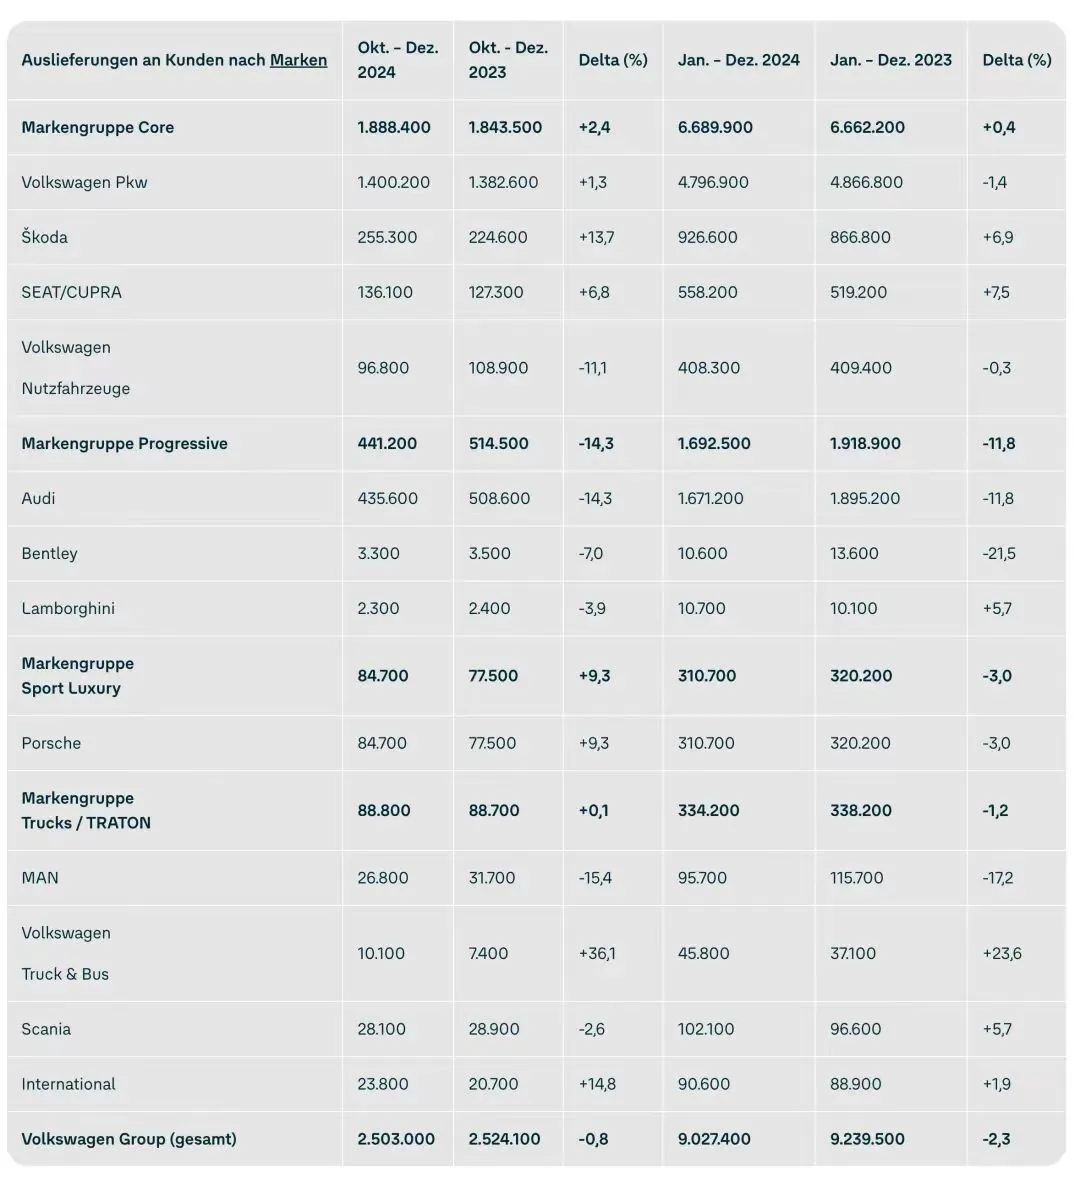
Task: Click the MAN row label
Action: coord(39,878)
